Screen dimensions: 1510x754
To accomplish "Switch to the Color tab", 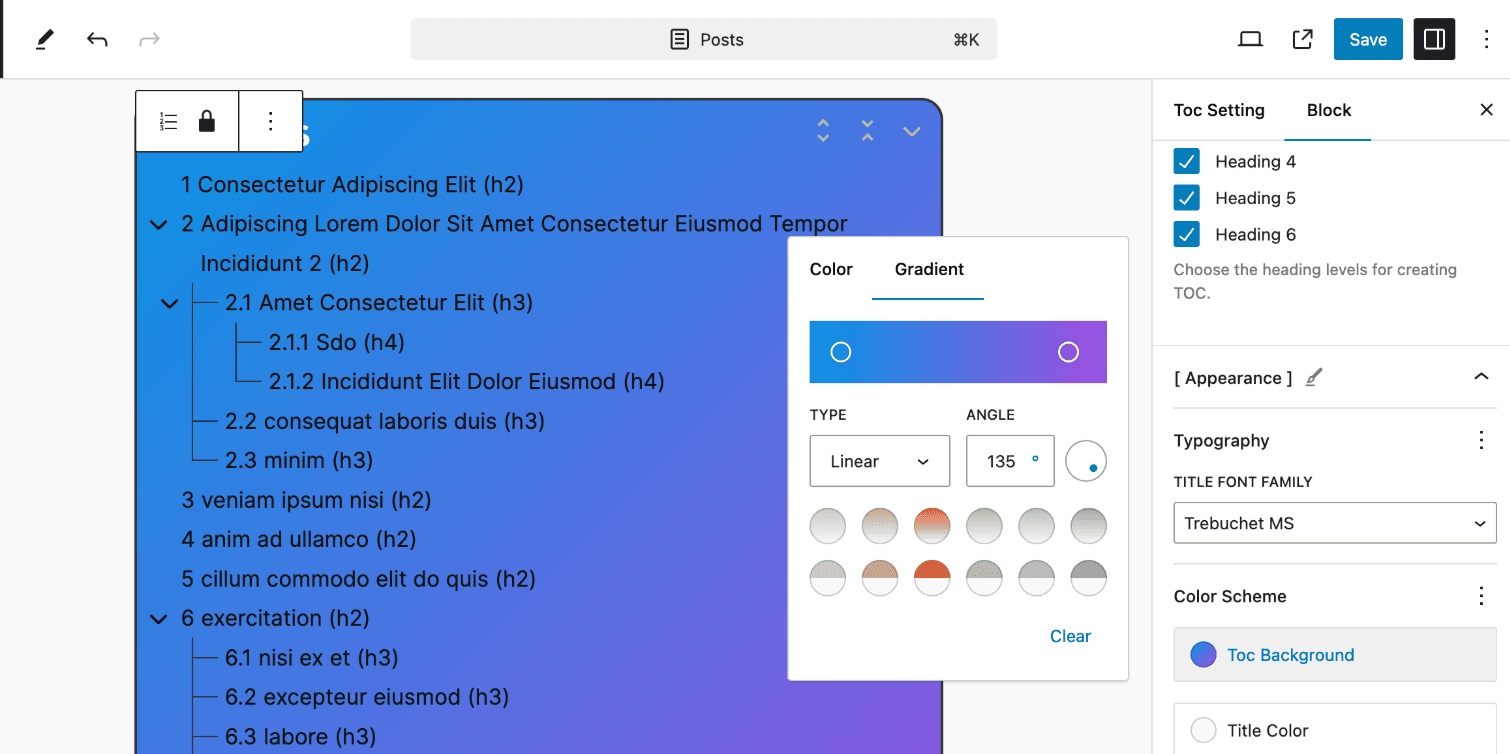I will (x=831, y=269).
